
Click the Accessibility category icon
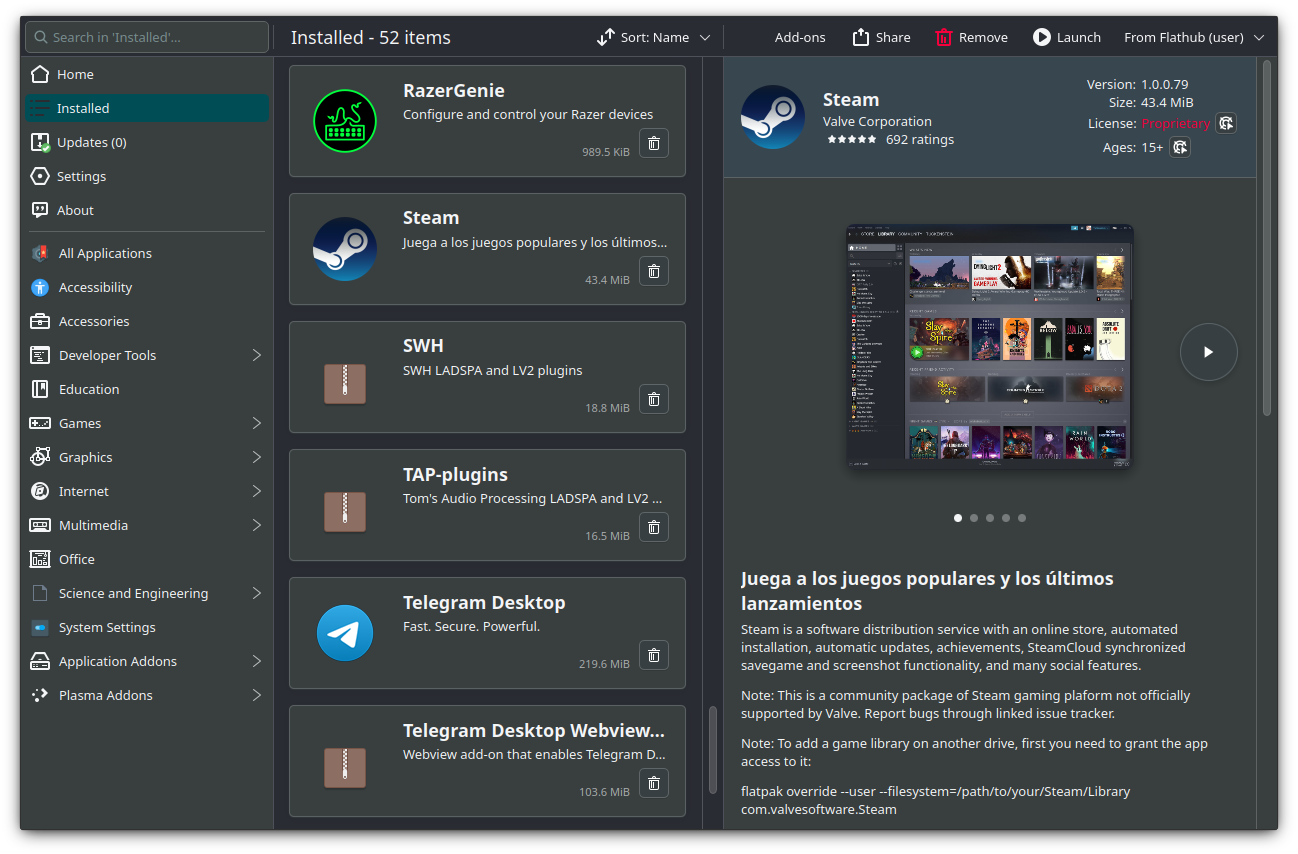tap(40, 287)
